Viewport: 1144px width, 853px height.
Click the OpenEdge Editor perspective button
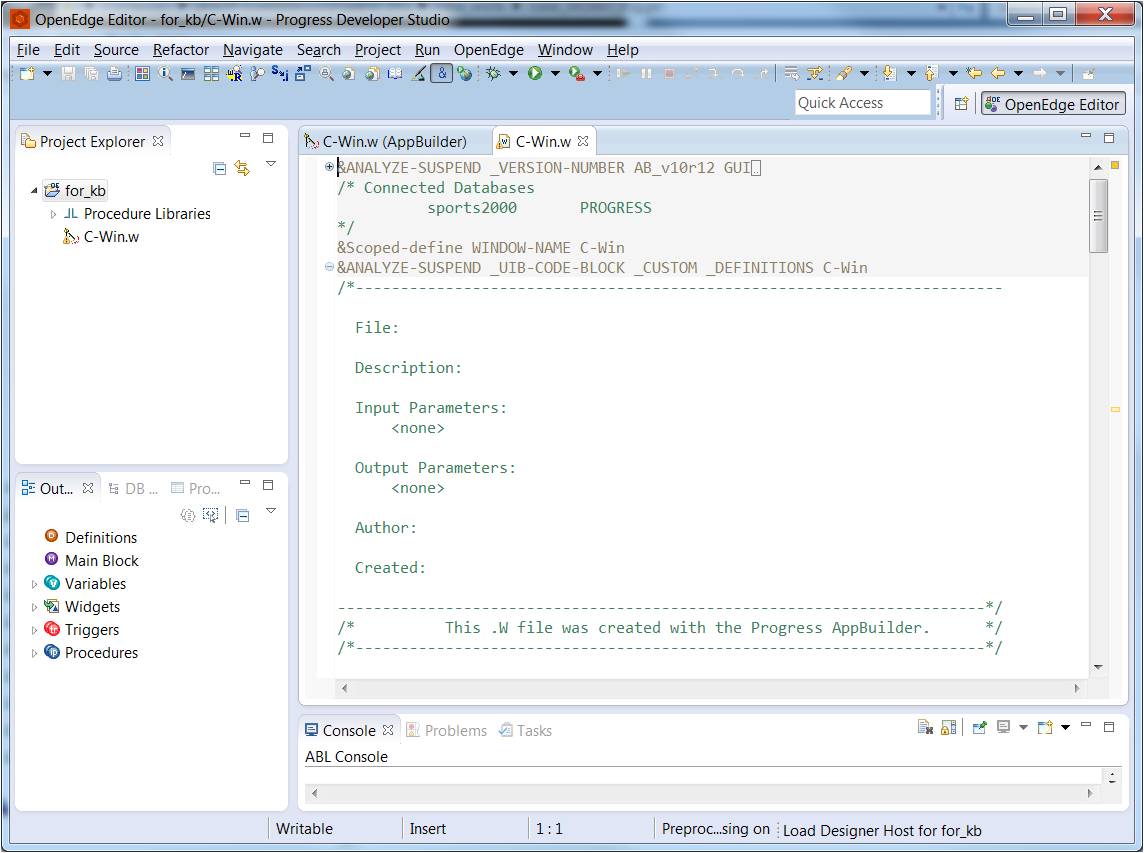pos(1053,103)
